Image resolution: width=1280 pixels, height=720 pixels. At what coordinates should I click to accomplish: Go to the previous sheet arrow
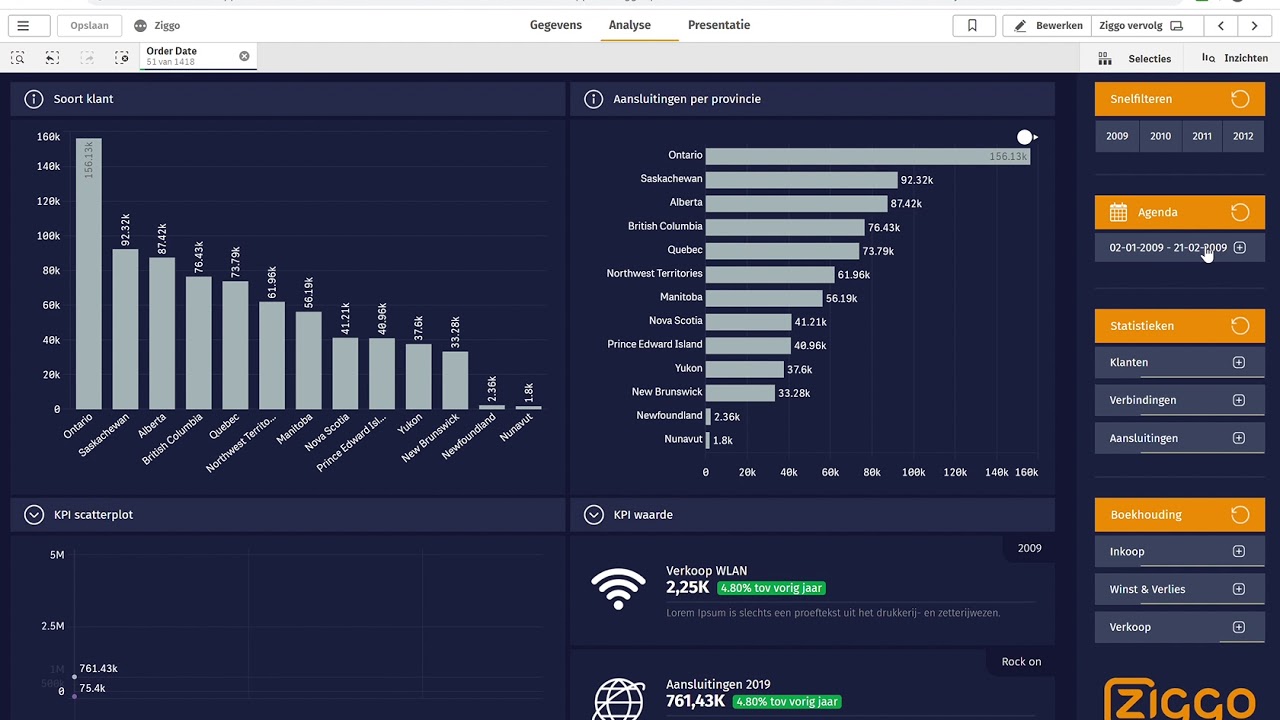click(x=1221, y=26)
